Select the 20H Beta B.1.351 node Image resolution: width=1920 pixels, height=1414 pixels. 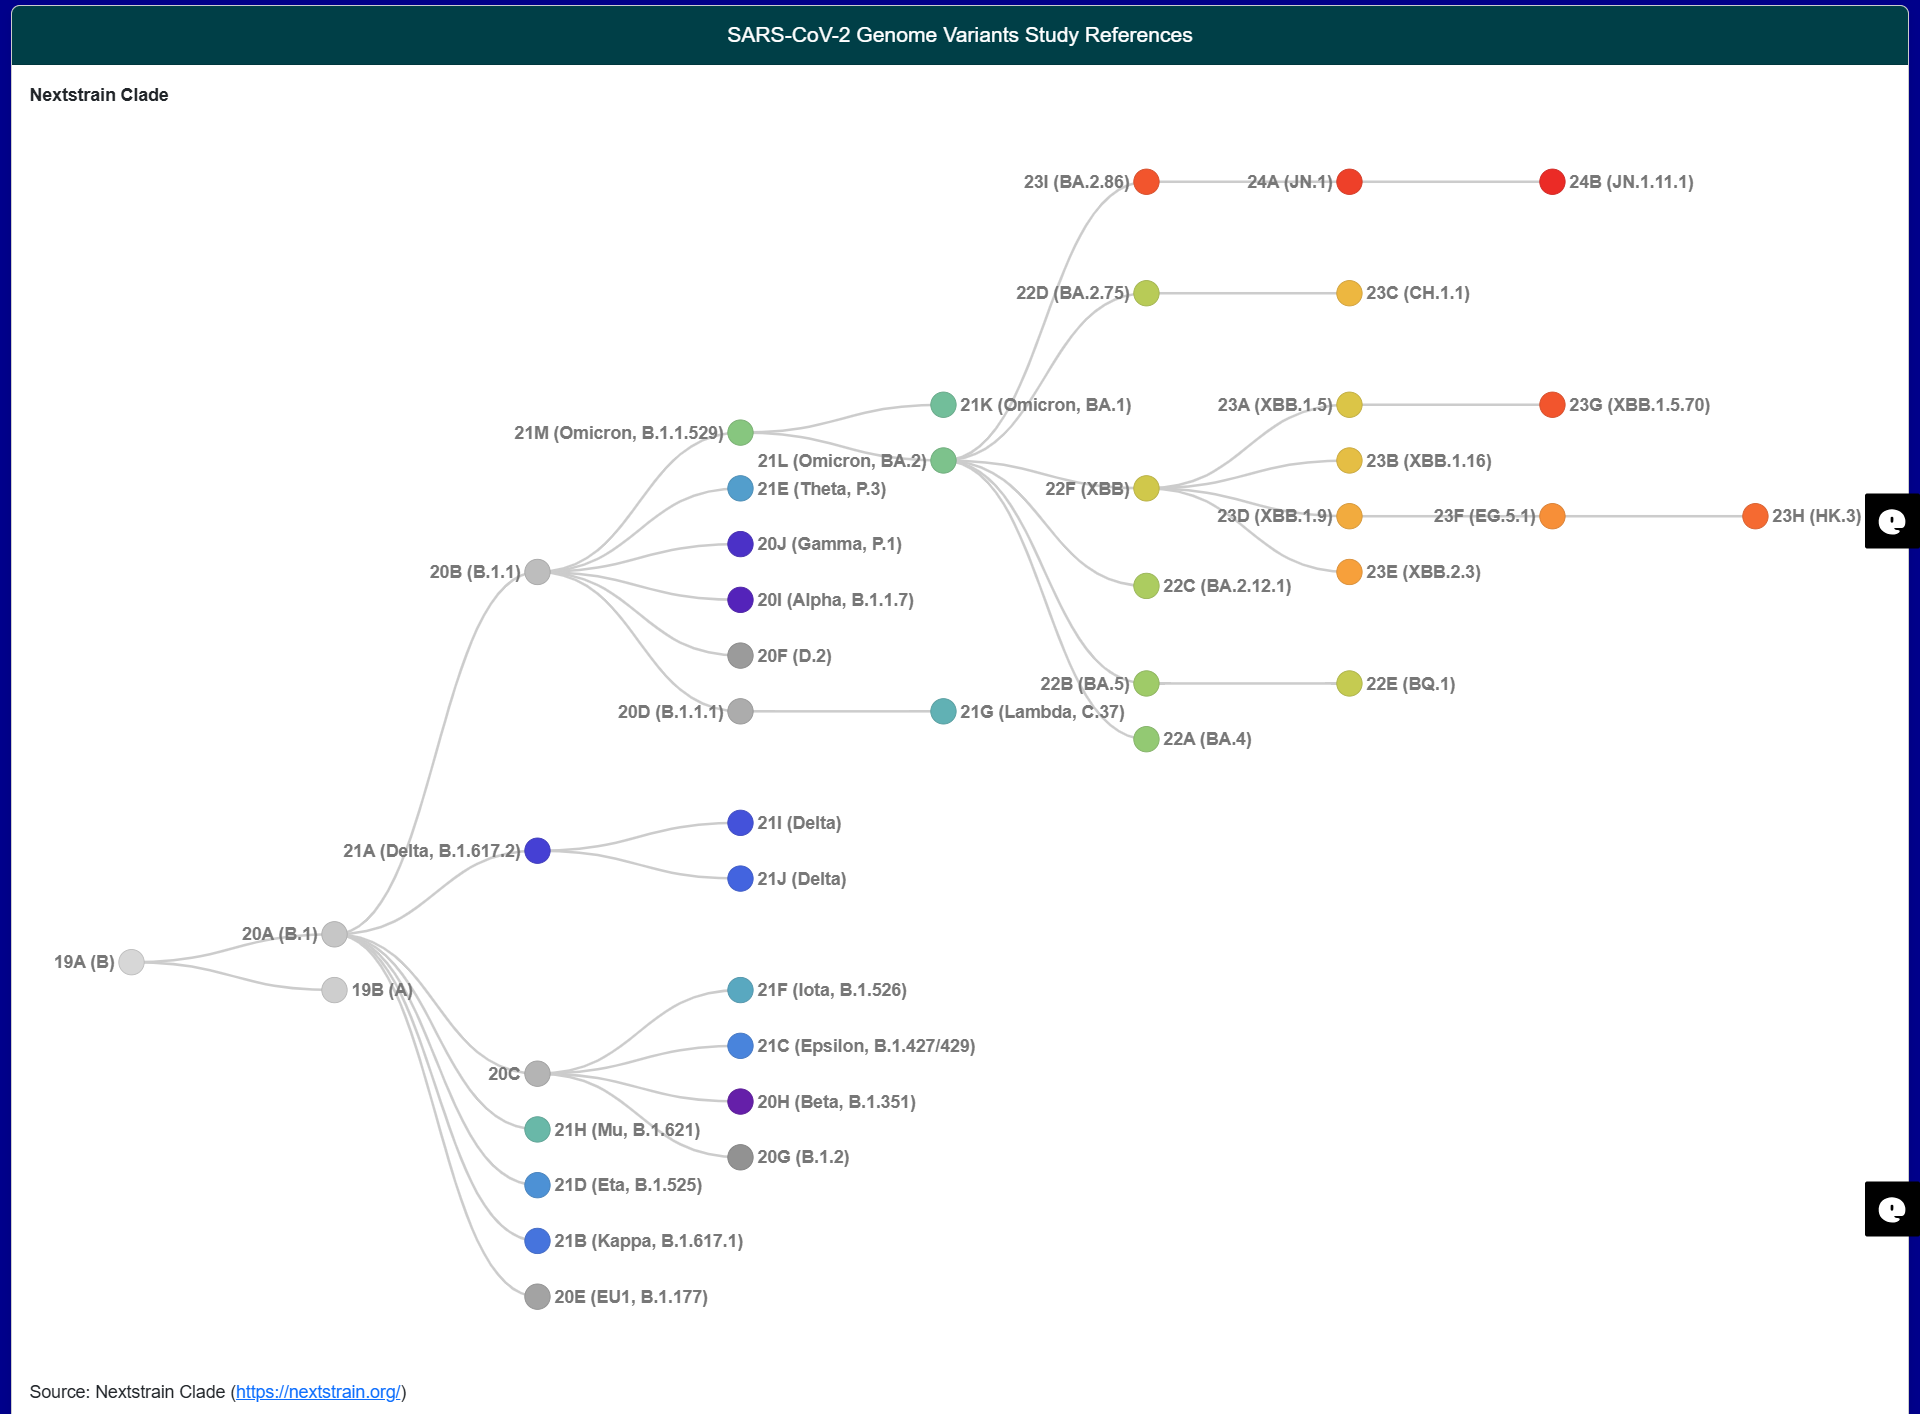(740, 1102)
